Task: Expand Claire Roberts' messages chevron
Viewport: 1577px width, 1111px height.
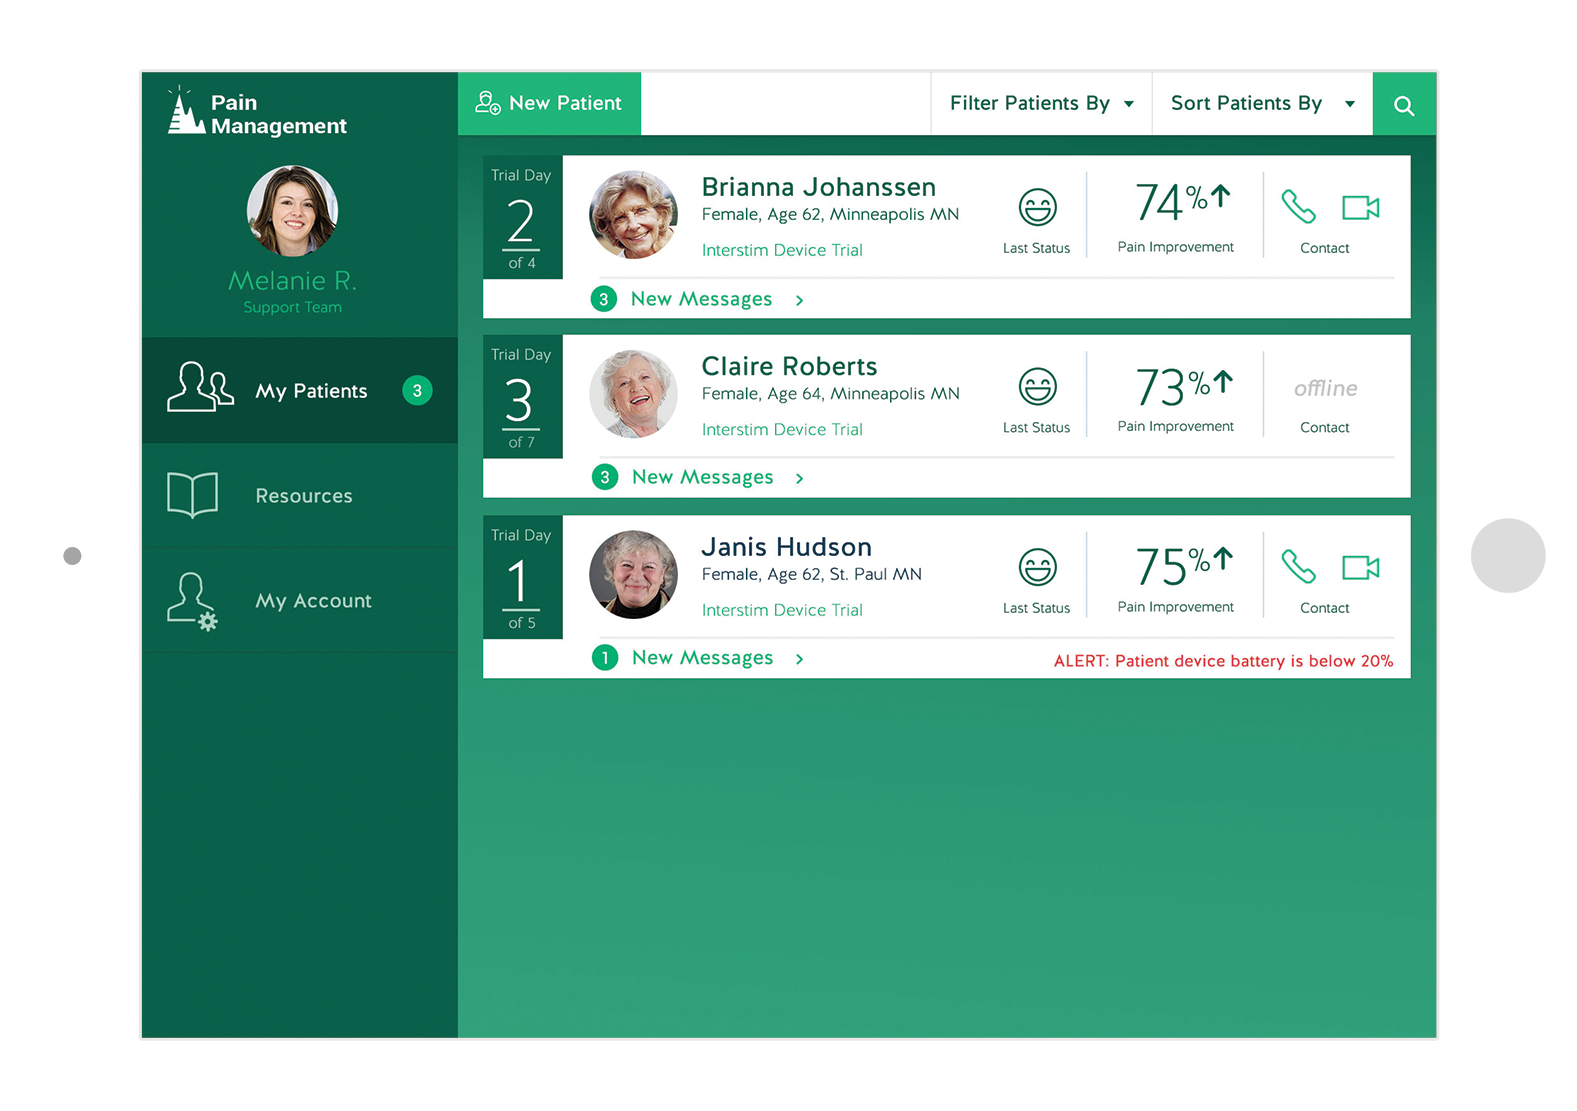Action: [799, 478]
